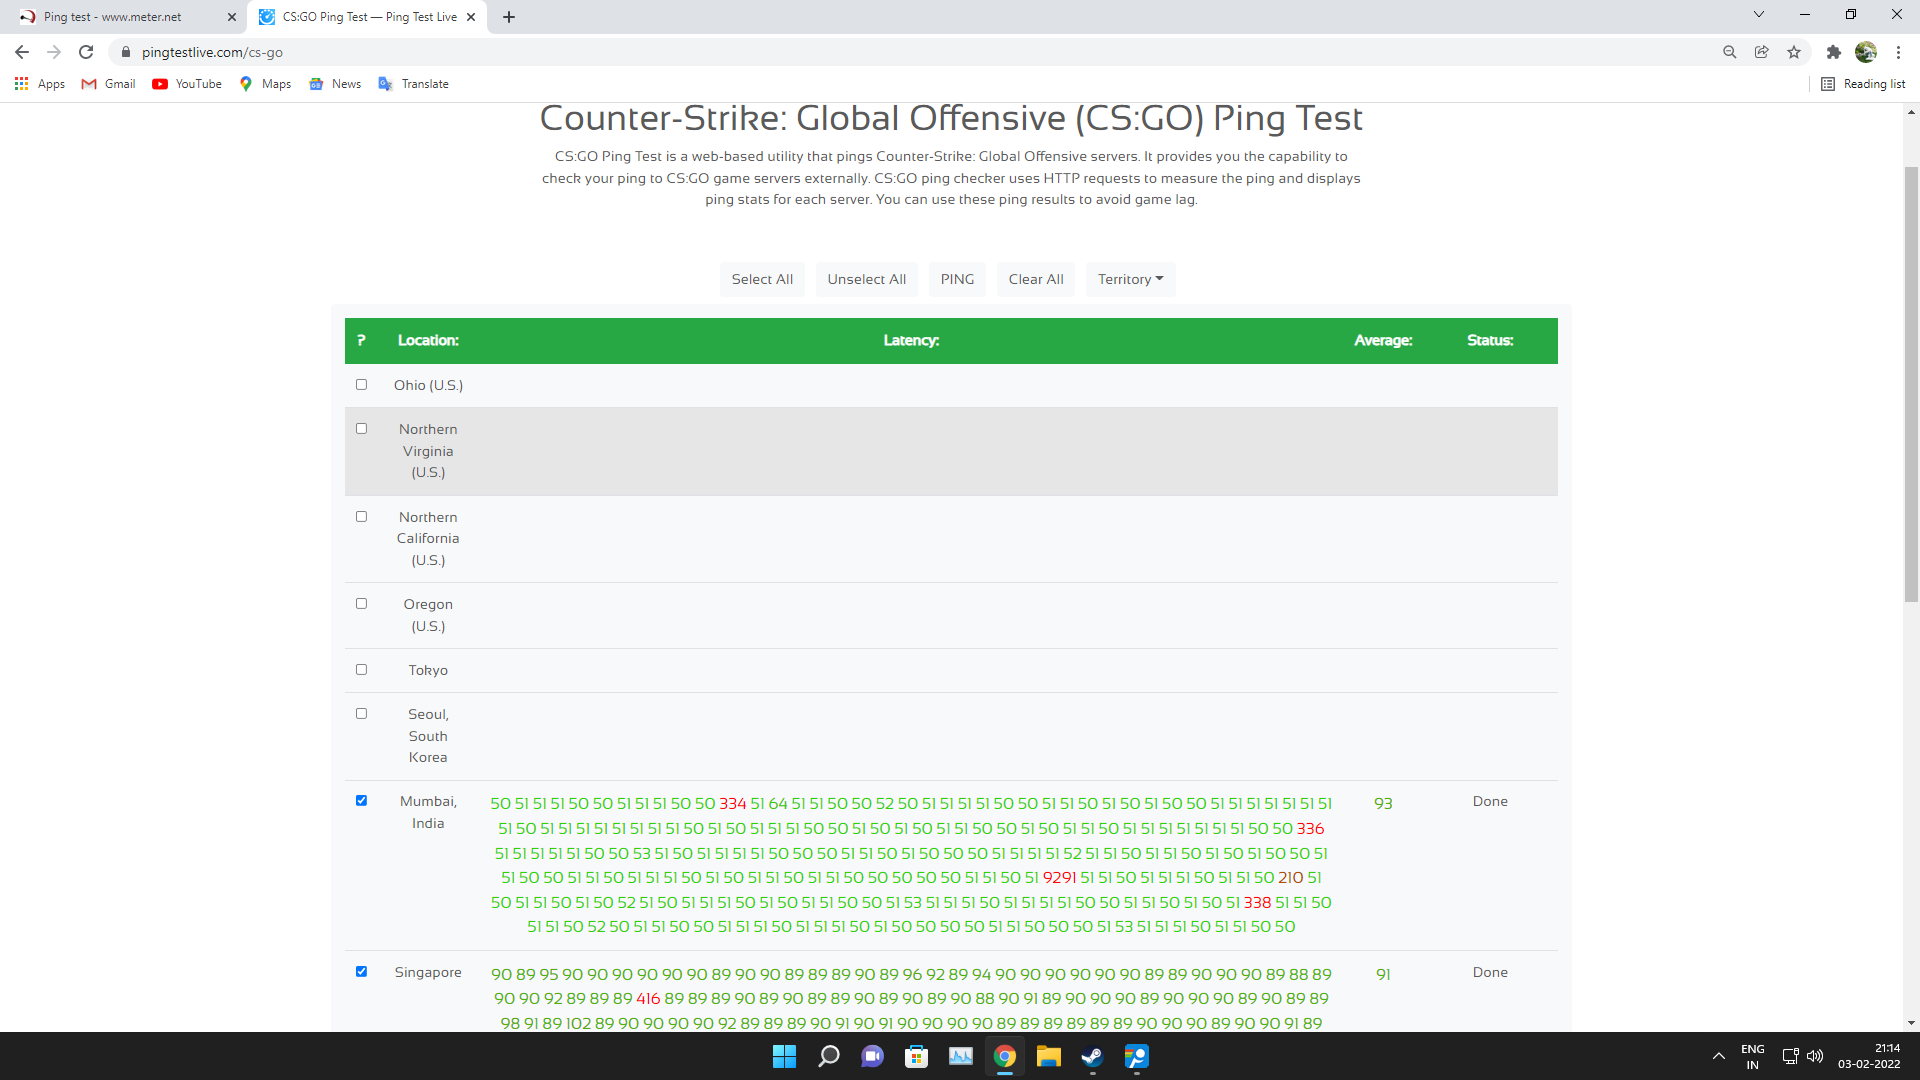Open the browser zoom control
Screen dimensions: 1920x1080
click(1729, 52)
